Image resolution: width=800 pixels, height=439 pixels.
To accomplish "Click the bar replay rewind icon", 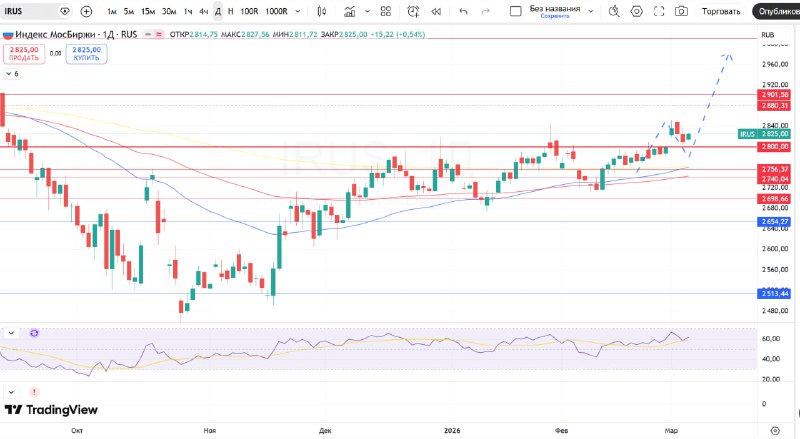I will (x=436, y=11).
